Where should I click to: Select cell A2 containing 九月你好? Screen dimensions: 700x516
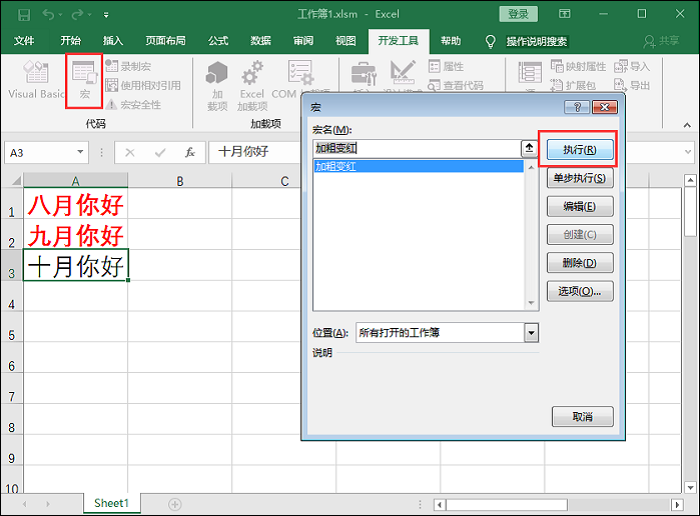point(75,234)
